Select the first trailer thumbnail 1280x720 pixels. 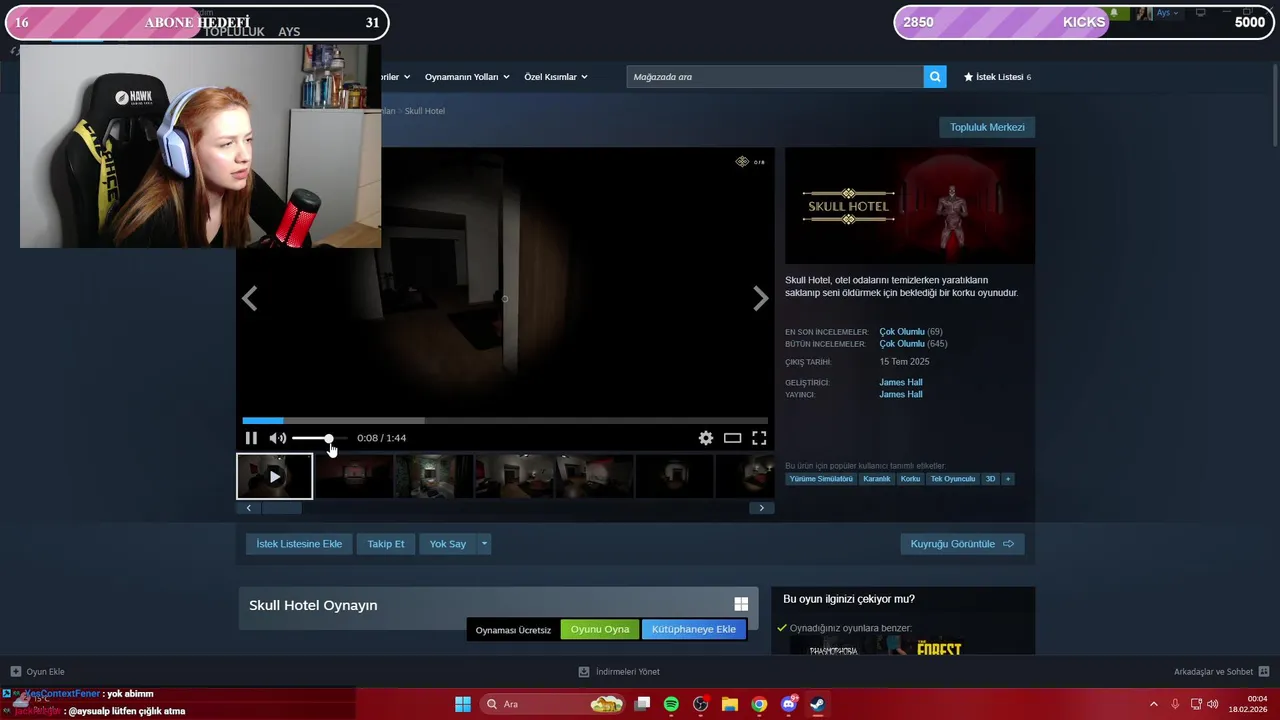275,476
